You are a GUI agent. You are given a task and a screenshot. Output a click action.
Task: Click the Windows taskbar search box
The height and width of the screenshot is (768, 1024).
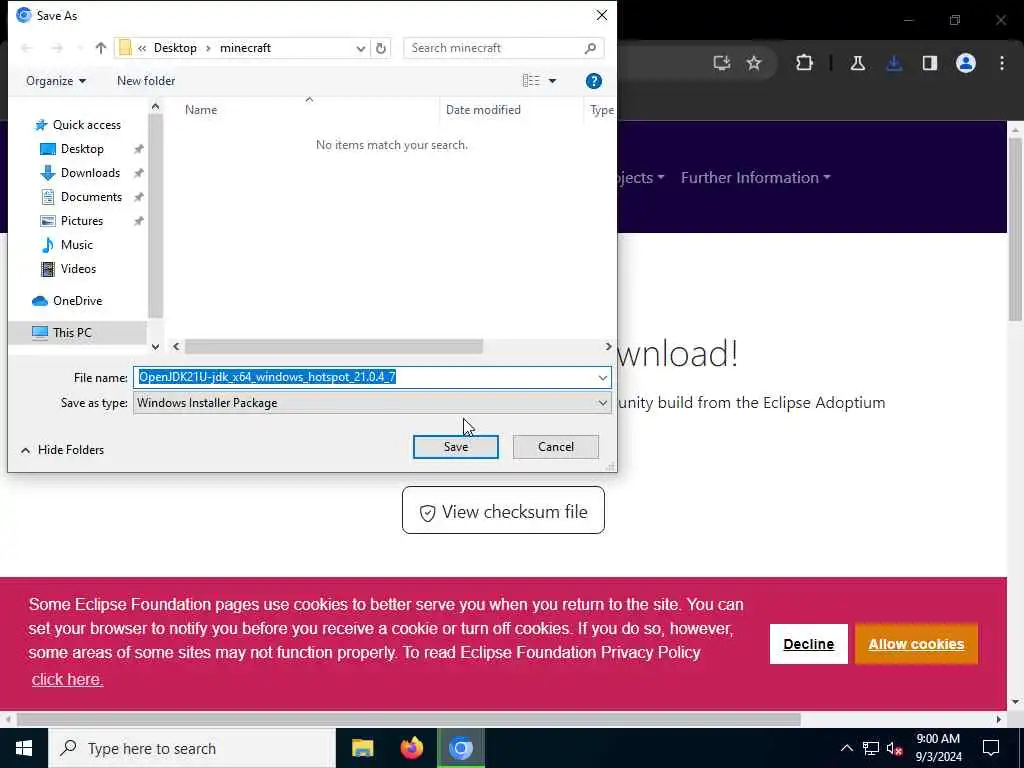click(x=191, y=748)
